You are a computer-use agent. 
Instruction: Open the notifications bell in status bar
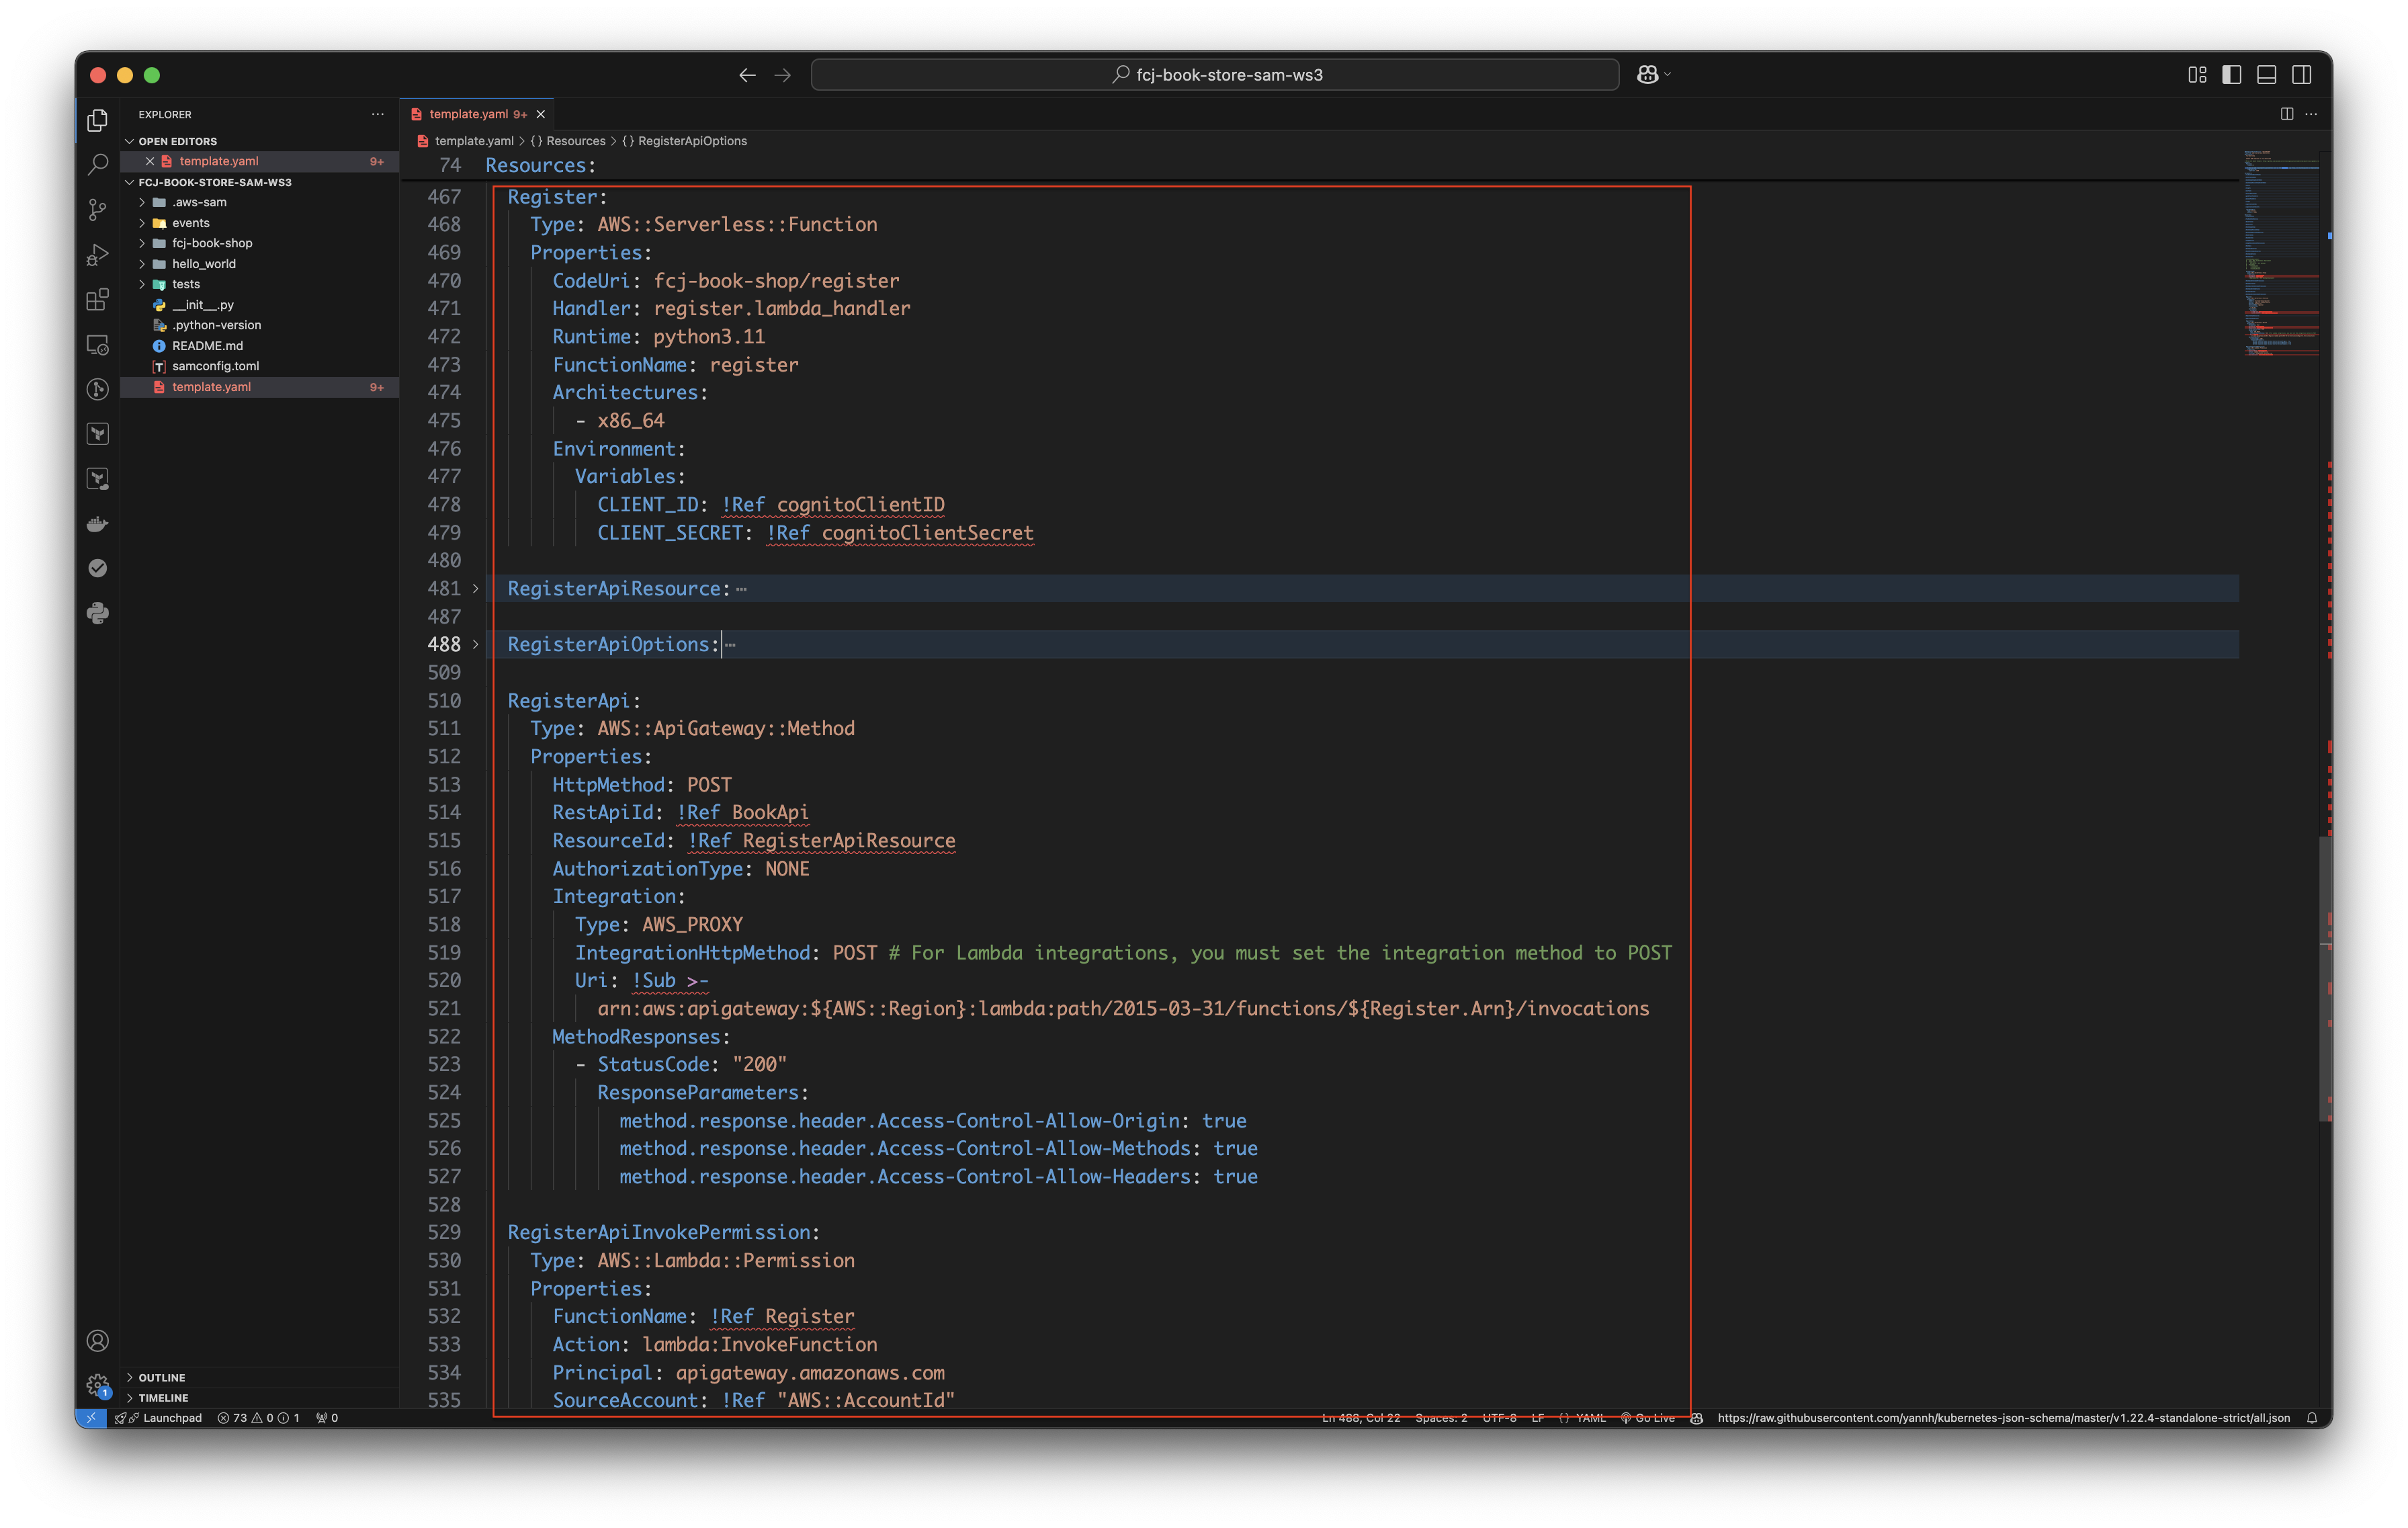(2312, 1418)
